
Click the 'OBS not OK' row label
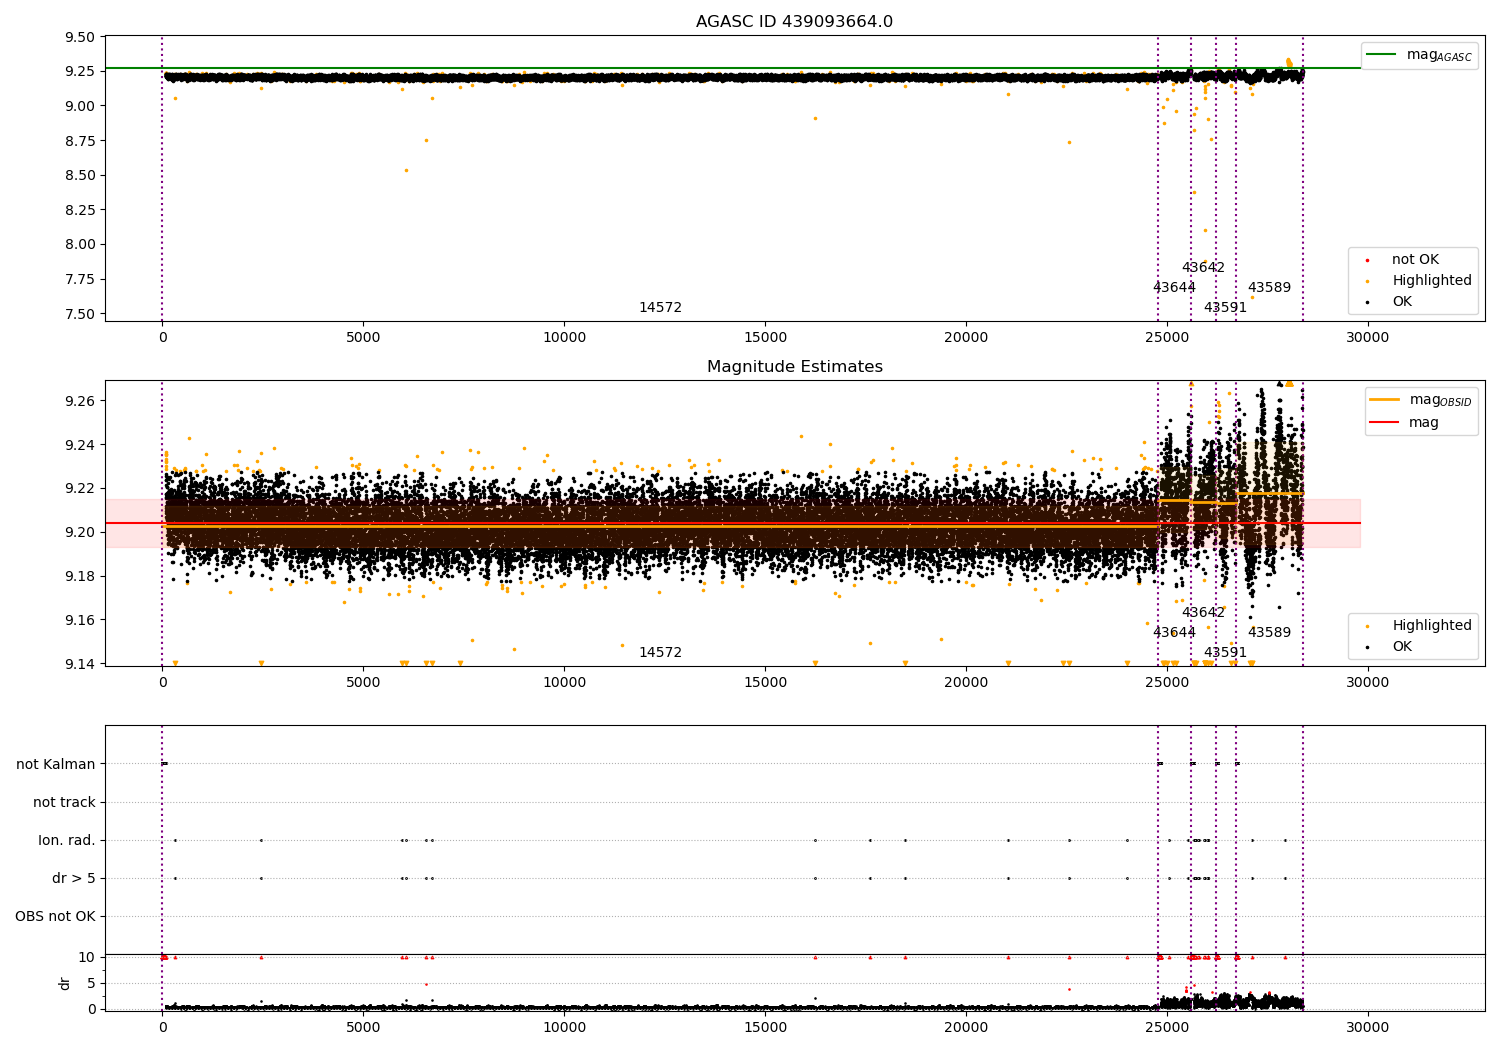pyautogui.click(x=56, y=917)
